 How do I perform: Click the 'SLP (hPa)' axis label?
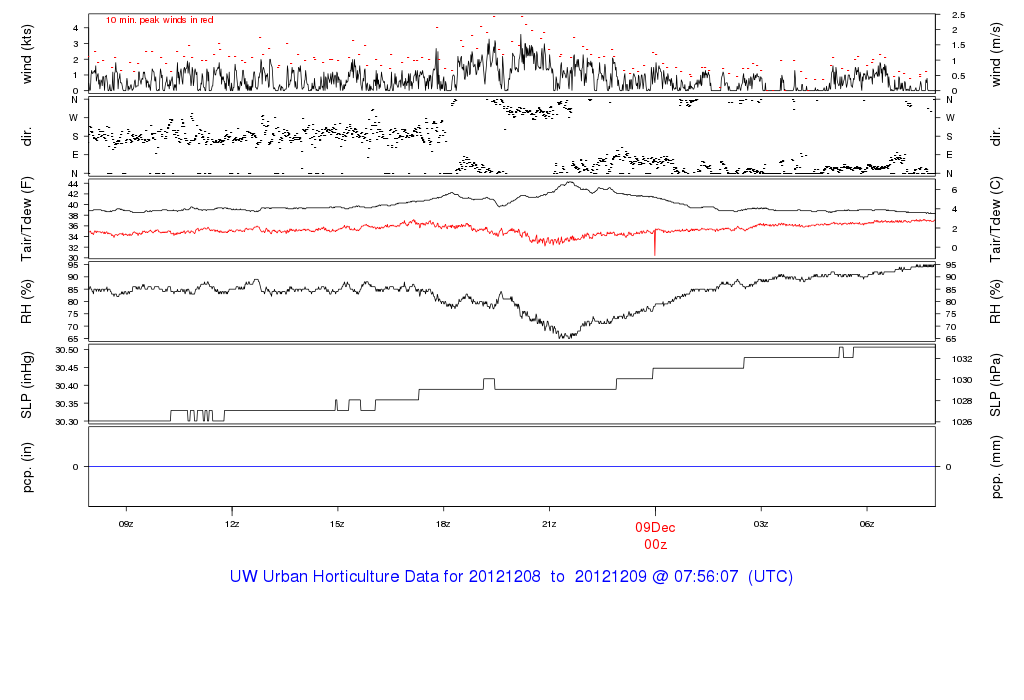click(x=995, y=385)
